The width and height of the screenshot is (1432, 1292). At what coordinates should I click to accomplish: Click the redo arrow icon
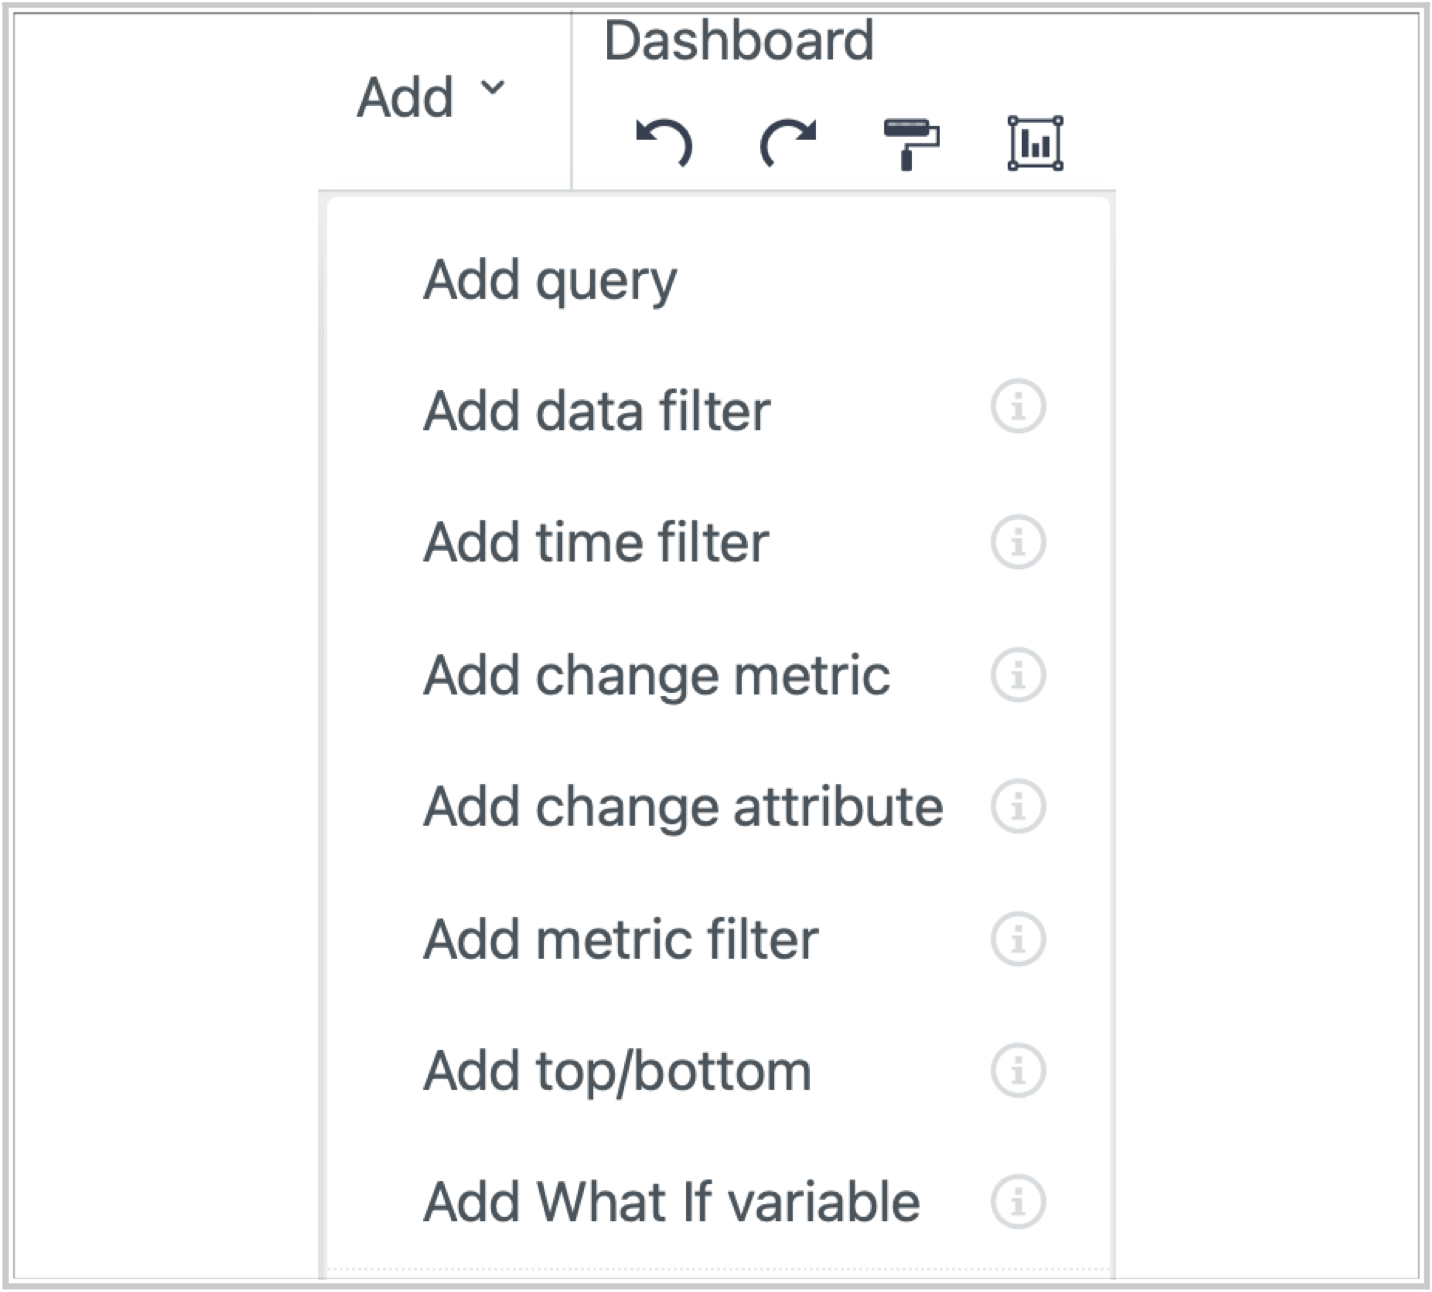click(788, 143)
